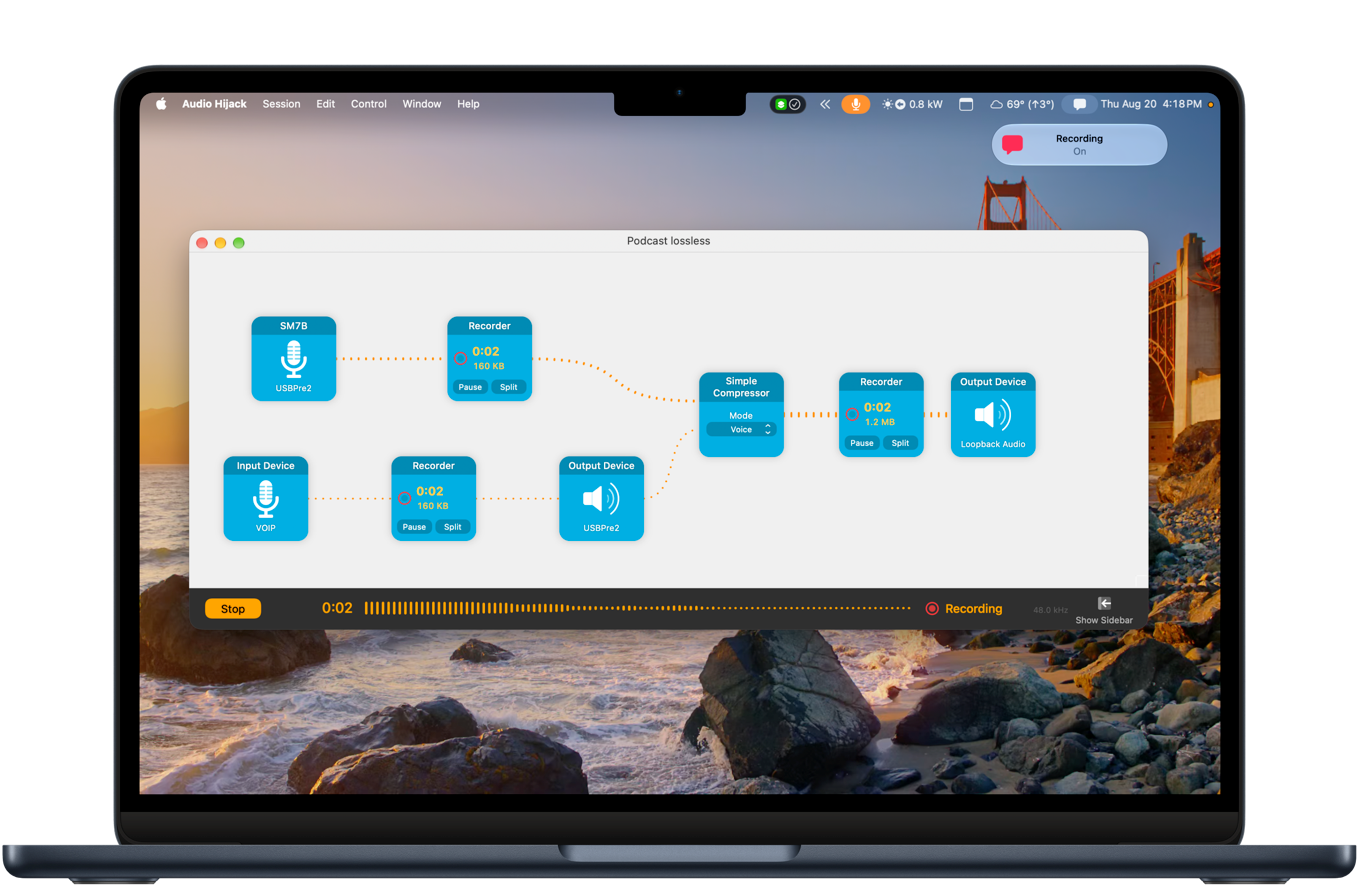Split the Recorder after VOIP Input Device

coord(452,527)
